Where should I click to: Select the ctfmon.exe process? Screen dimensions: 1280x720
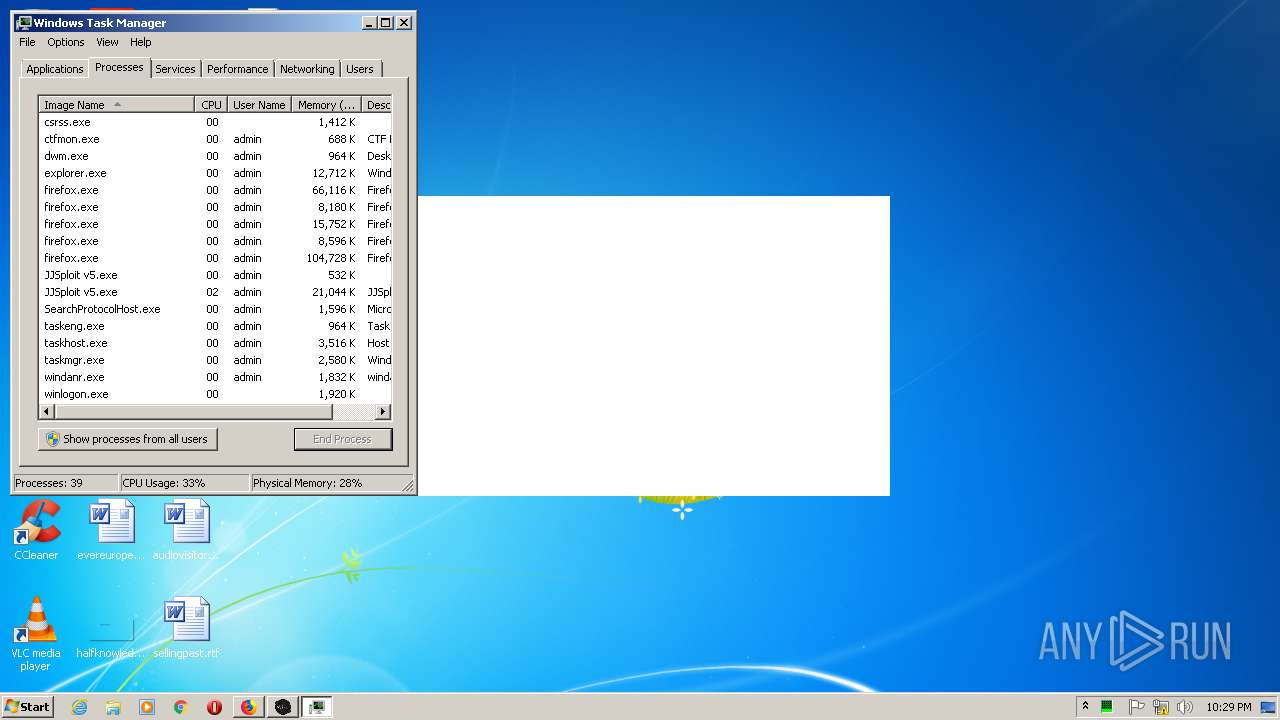pyautogui.click(x=215, y=139)
